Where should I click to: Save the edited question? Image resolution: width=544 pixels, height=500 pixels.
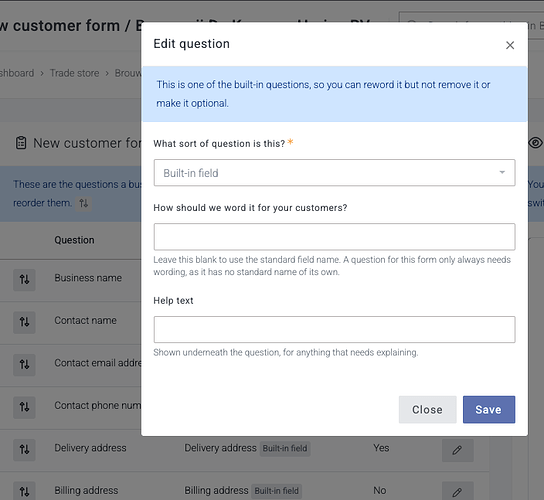(488, 409)
